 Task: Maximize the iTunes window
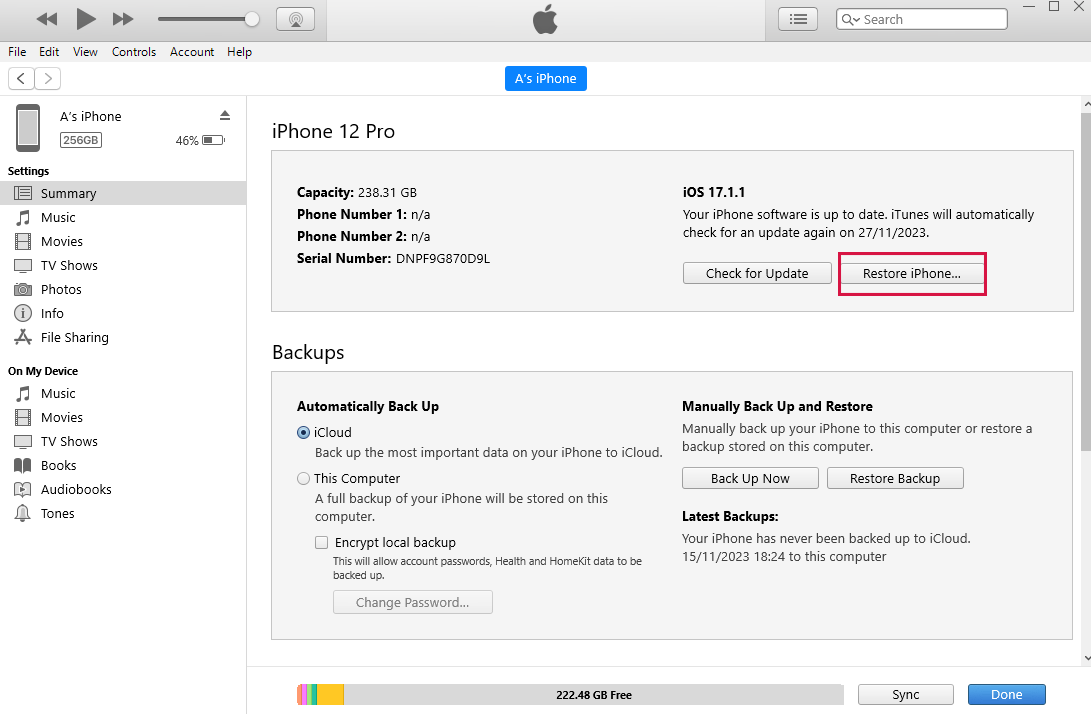(x=1054, y=6)
